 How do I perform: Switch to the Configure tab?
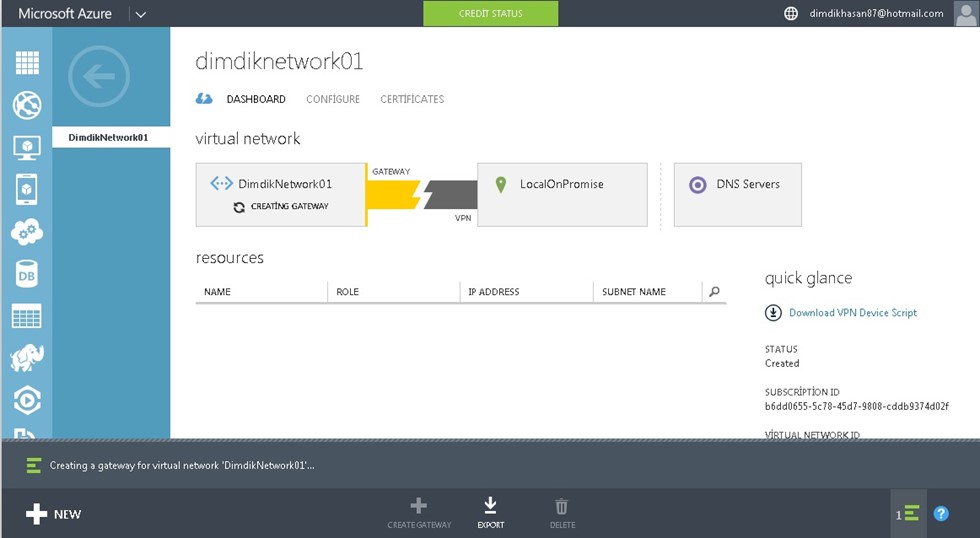pos(333,99)
